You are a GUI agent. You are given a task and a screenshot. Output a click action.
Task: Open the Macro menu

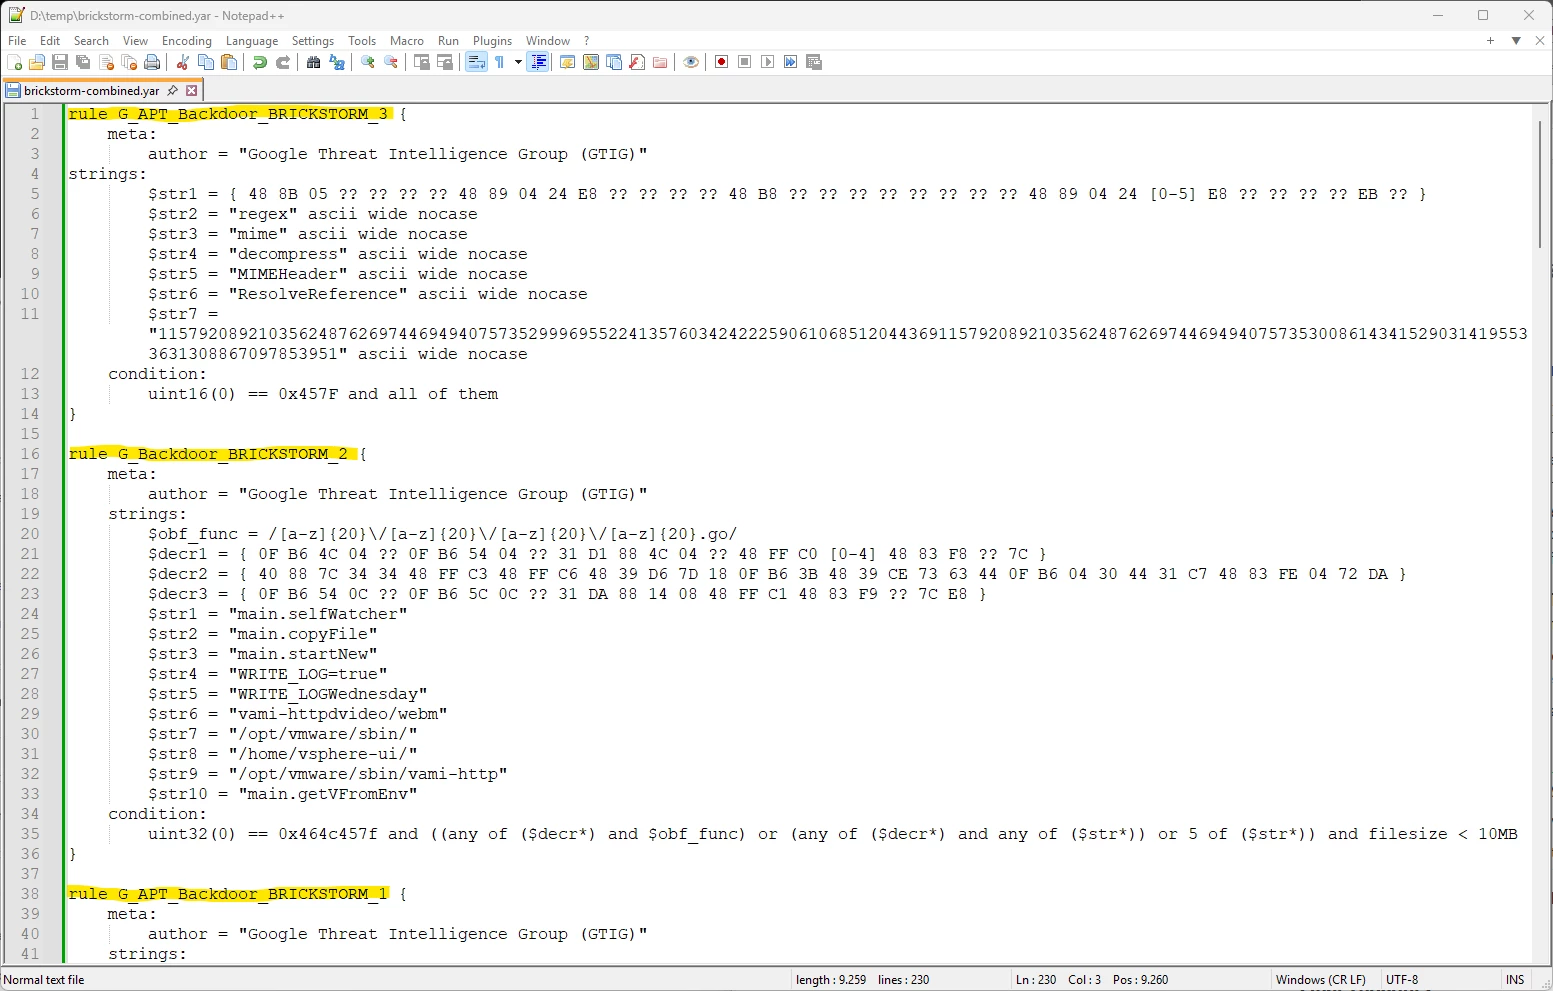coord(407,41)
